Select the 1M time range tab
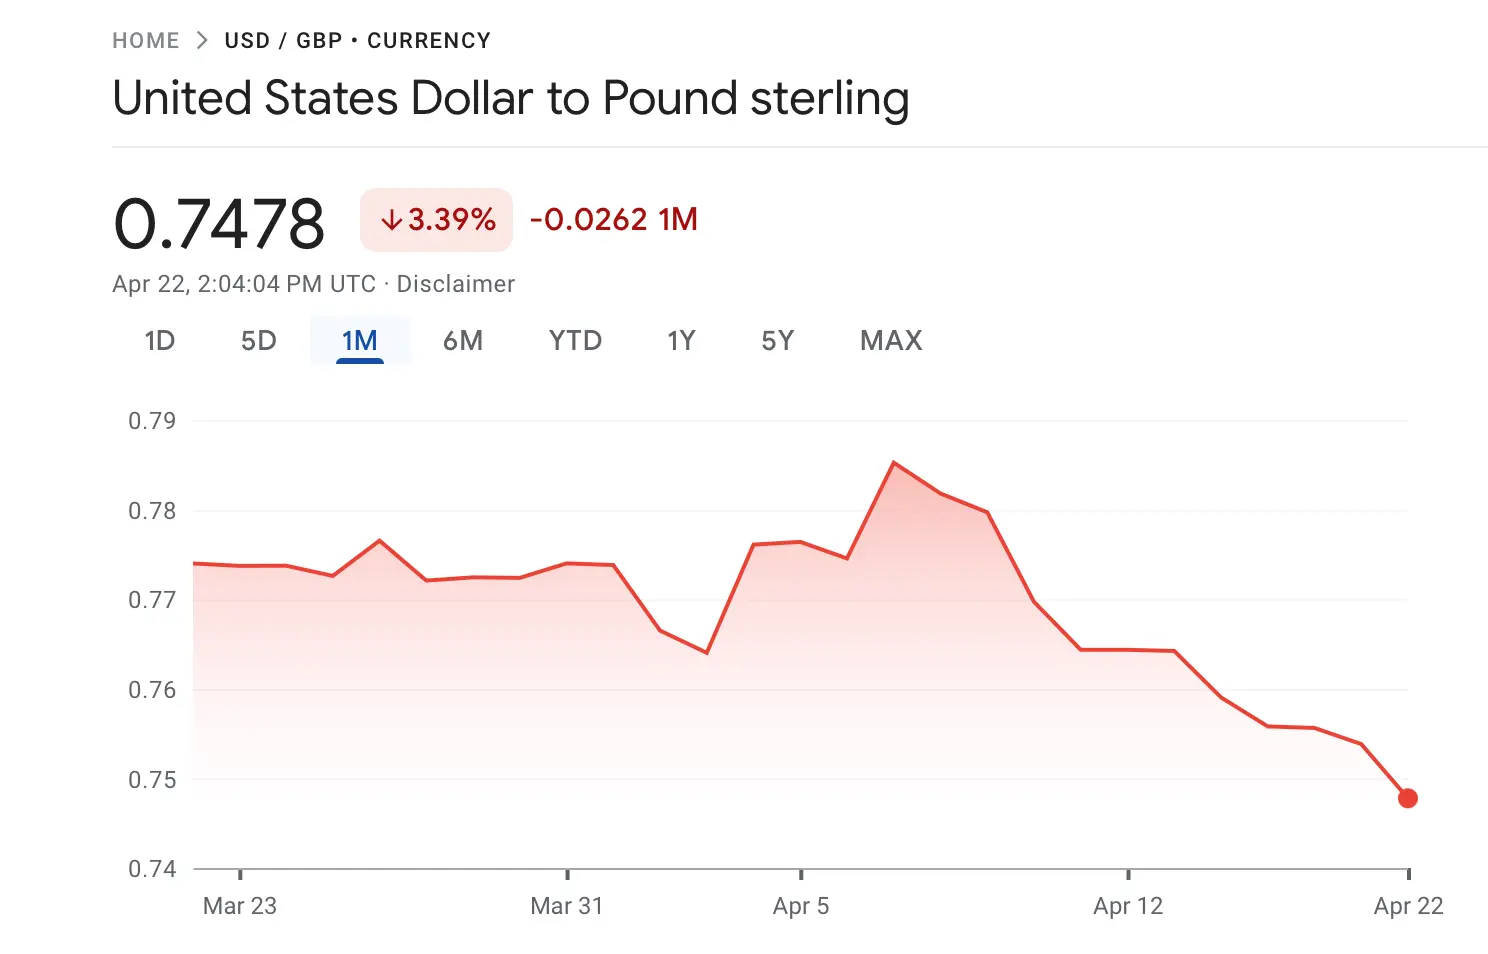Screen dimensions: 1488x954 (x=359, y=341)
